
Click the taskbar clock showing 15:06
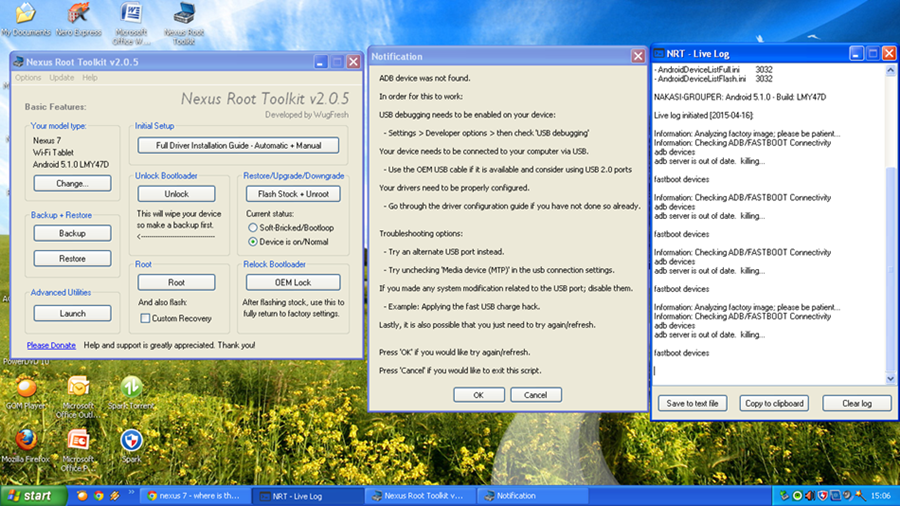click(x=880, y=496)
